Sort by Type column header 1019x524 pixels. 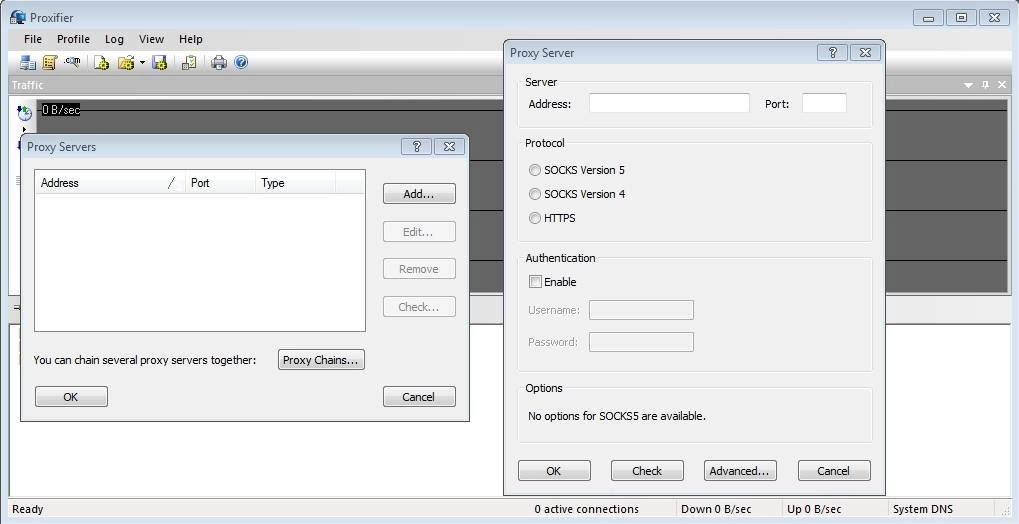[x=296, y=183]
